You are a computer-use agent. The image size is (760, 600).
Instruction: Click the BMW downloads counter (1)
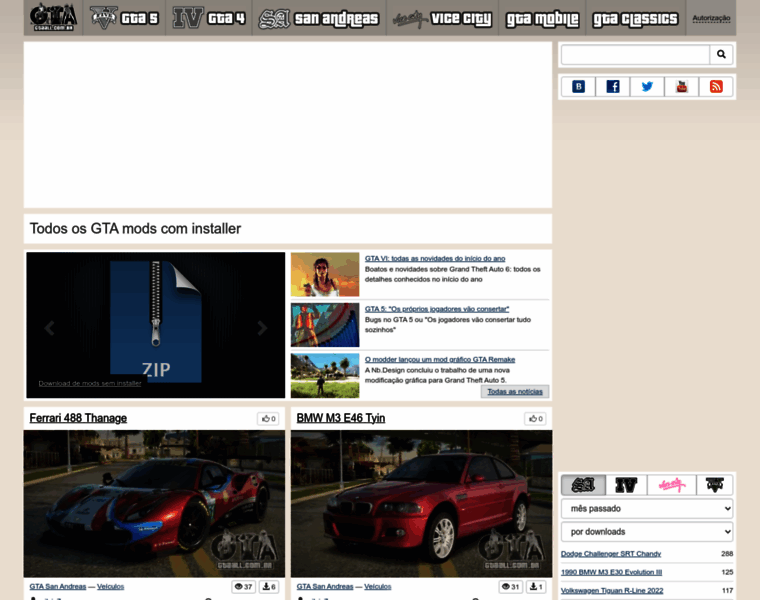pos(536,586)
